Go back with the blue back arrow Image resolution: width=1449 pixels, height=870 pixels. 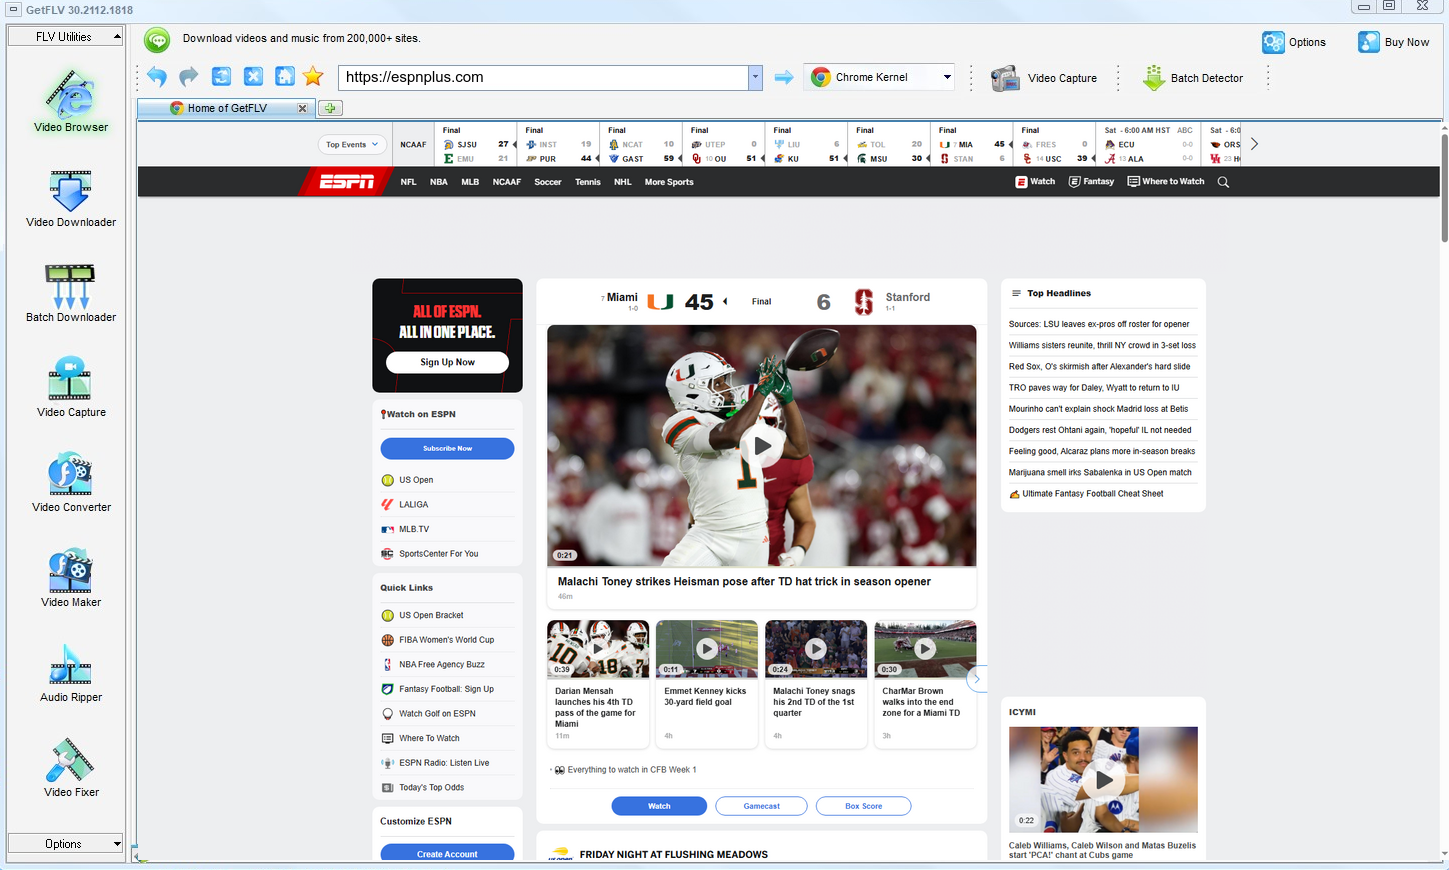pyautogui.click(x=157, y=77)
